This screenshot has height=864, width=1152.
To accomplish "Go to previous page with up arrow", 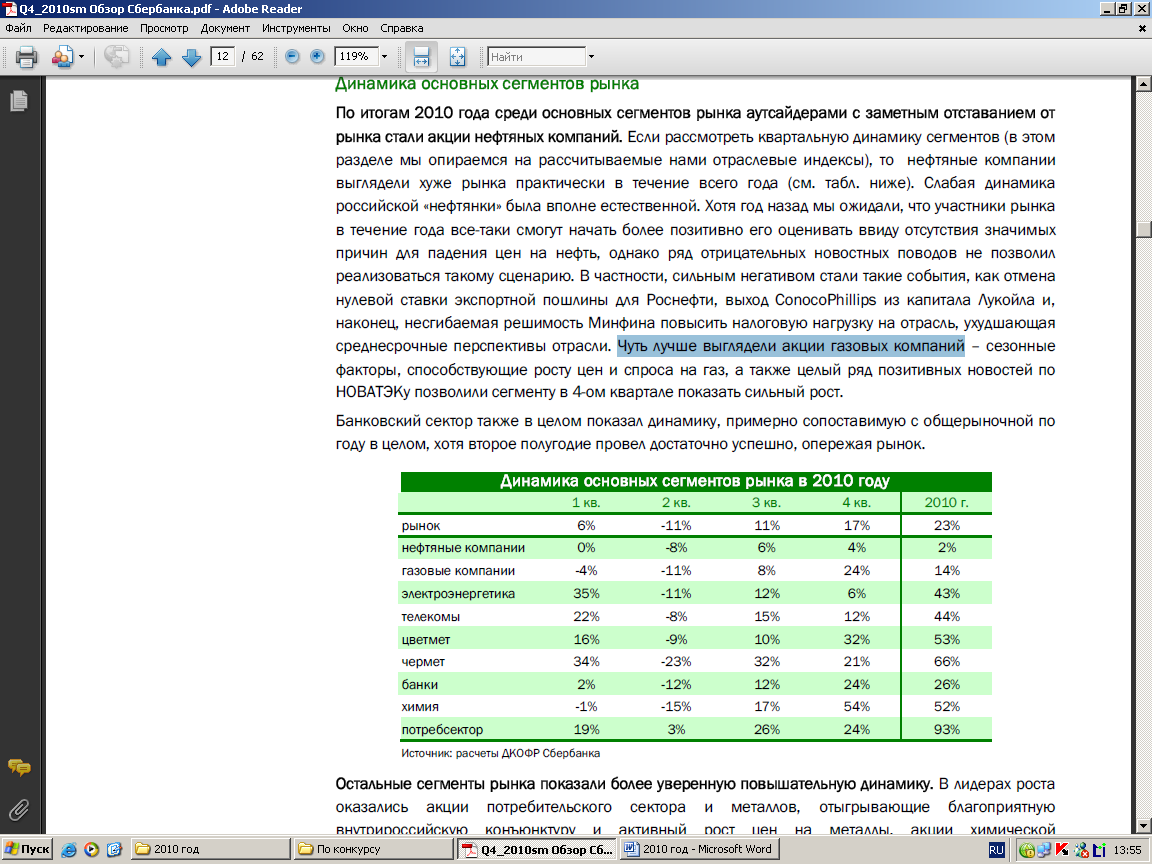I will (x=162, y=57).
